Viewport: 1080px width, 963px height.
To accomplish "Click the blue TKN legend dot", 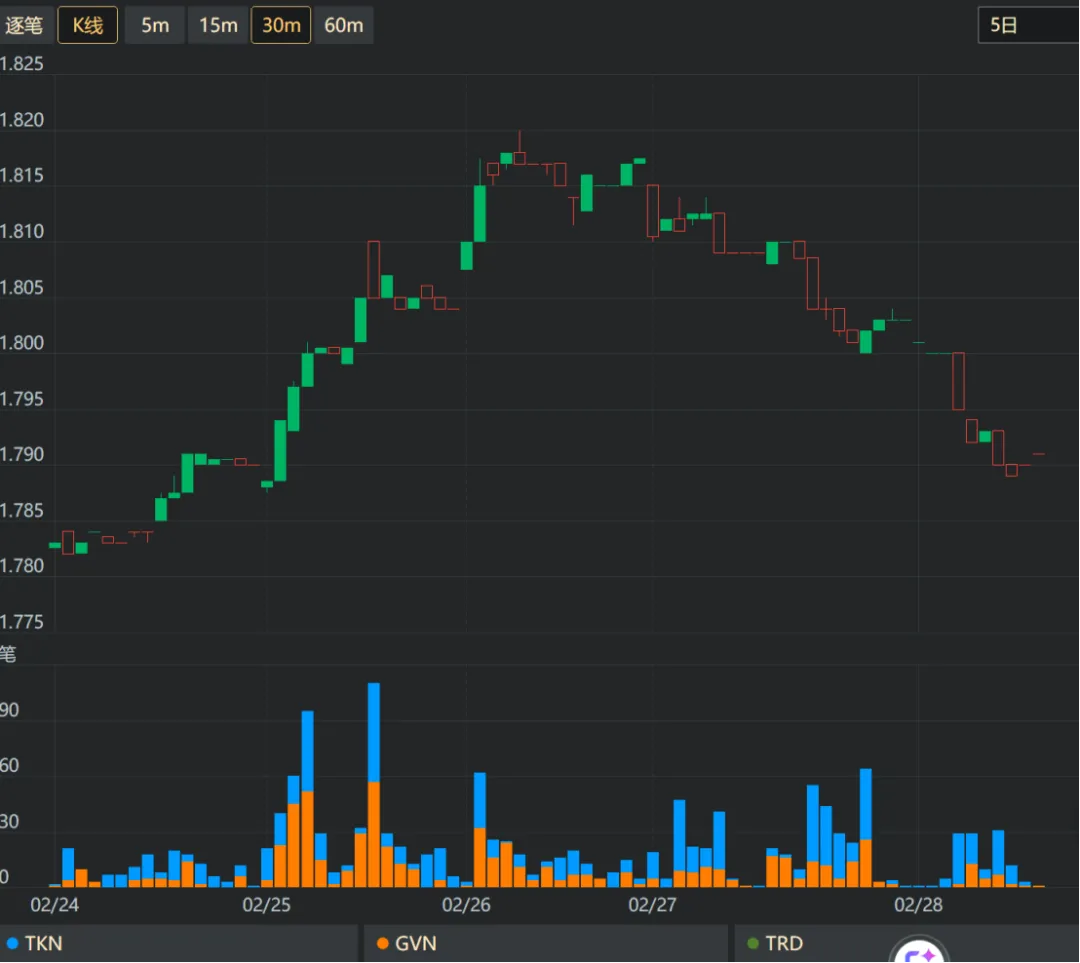I will pos(12,943).
